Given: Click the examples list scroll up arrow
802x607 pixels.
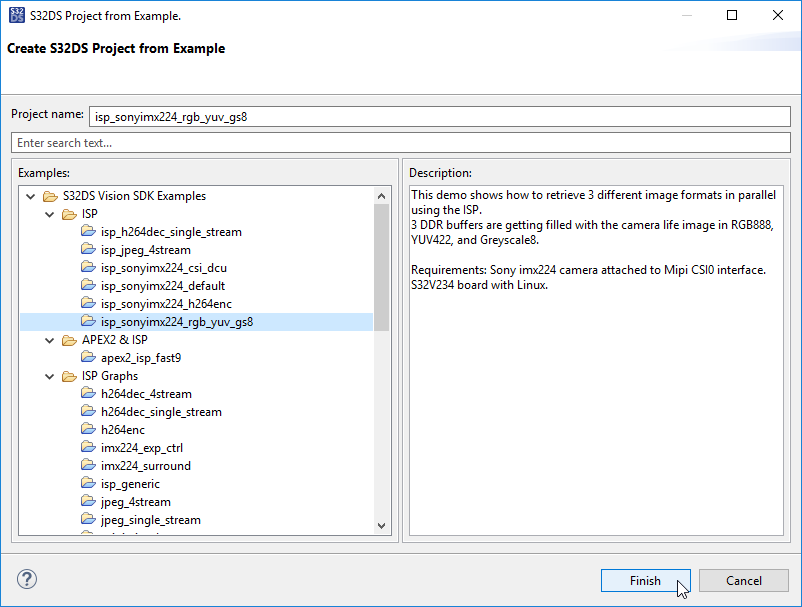Looking at the screenshot, I should [x=382, y=196].
